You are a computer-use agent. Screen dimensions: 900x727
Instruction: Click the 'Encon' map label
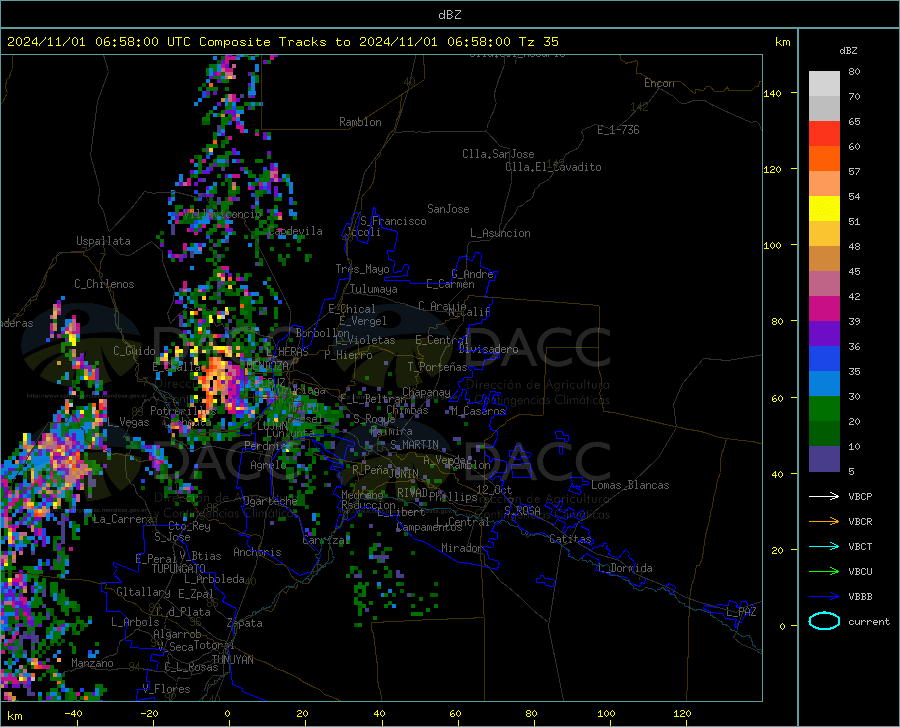tap(659, 83)
